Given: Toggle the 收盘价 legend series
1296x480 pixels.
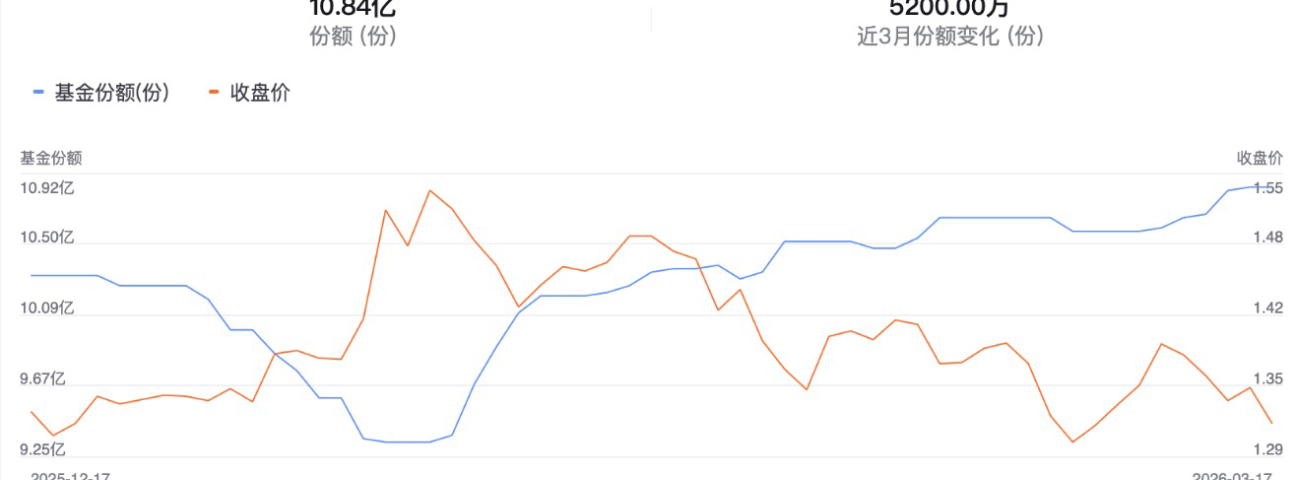Looking at the screenshot, I should [x=260, y=93].
